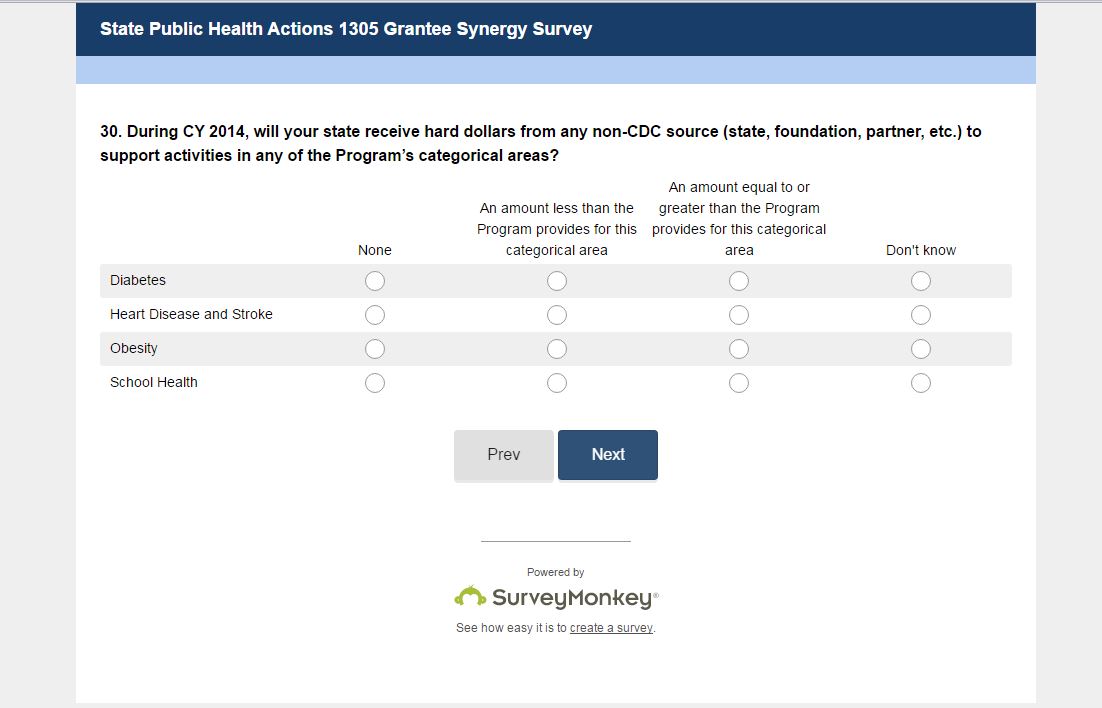Select 'None' for Diabetes
Viewport: 1102px width, 708px height.
[375, 281]
